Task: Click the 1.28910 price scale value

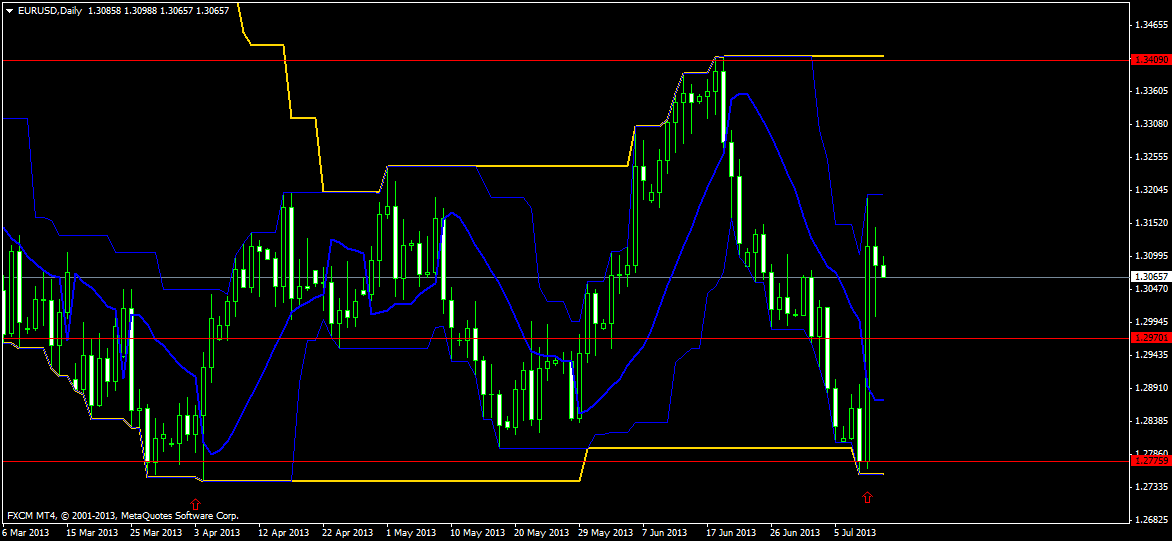Action: 1150,387
